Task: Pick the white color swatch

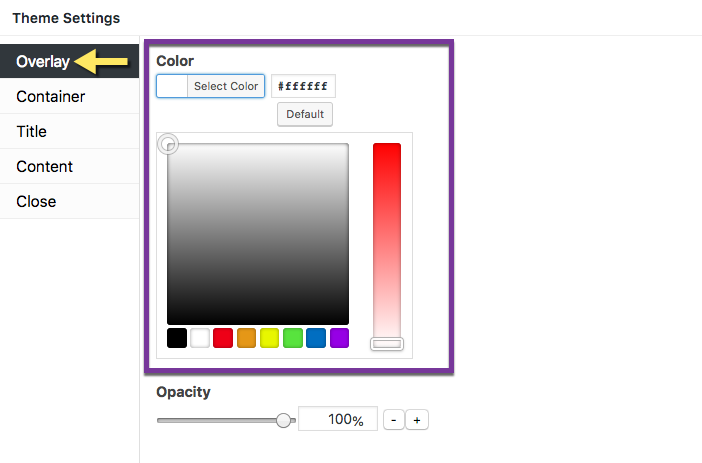Action: [x=200, y=338]
